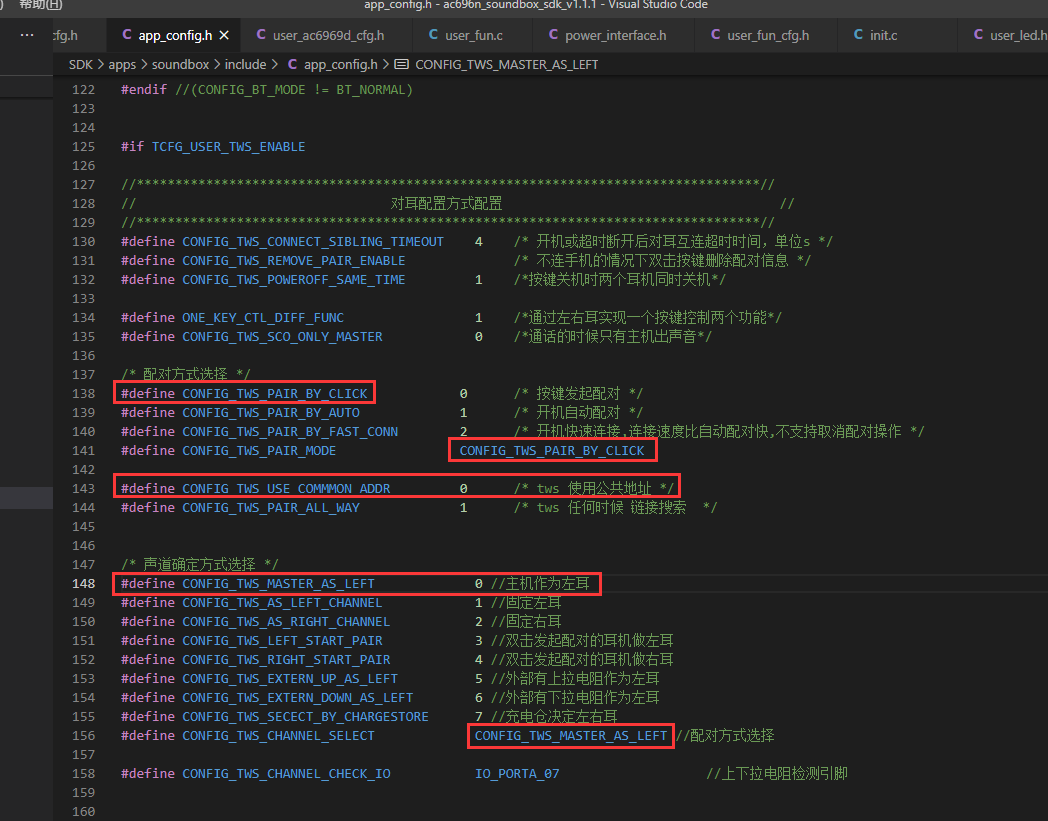Open the app_config.h breadcrumb file list
Screen dimensions: 1048x821
(x=333, y=65)
